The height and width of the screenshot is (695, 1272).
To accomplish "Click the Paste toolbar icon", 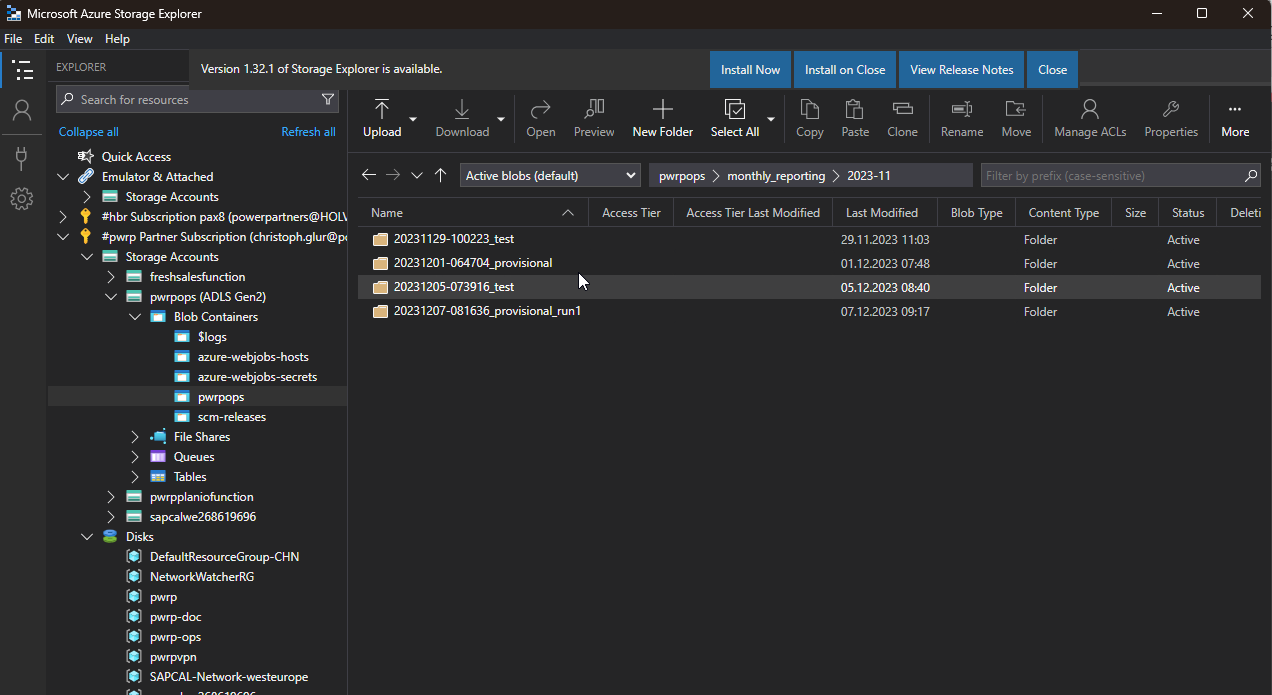I will (x=855, y=119).
